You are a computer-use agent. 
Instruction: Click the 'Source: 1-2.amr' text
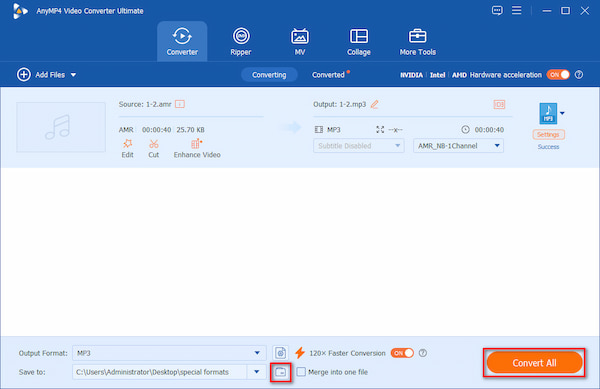(145, 104)
